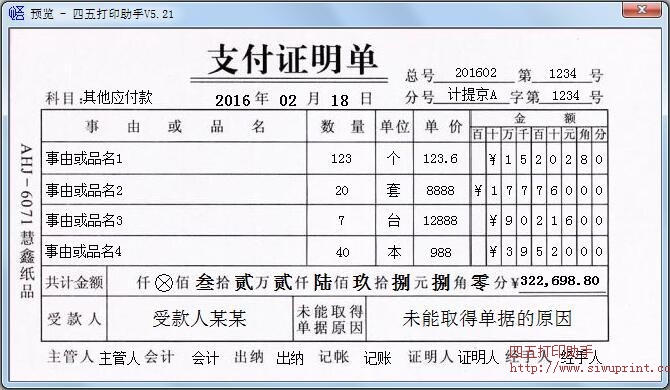The image size is (670, 390).
Task: Click the unit price 988
Action: tap(441, 252)
